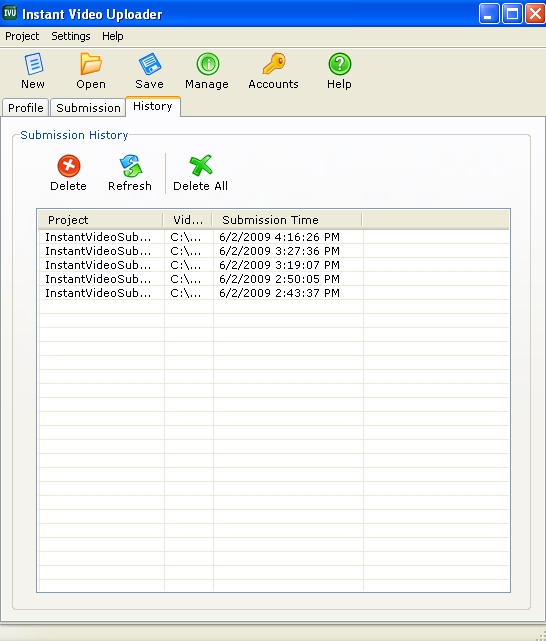Open a project with the folder icon

(91, 64)
